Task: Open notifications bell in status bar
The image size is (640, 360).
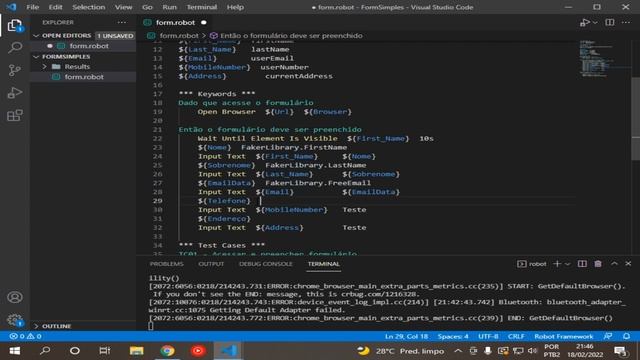Action: pos(626,336)
